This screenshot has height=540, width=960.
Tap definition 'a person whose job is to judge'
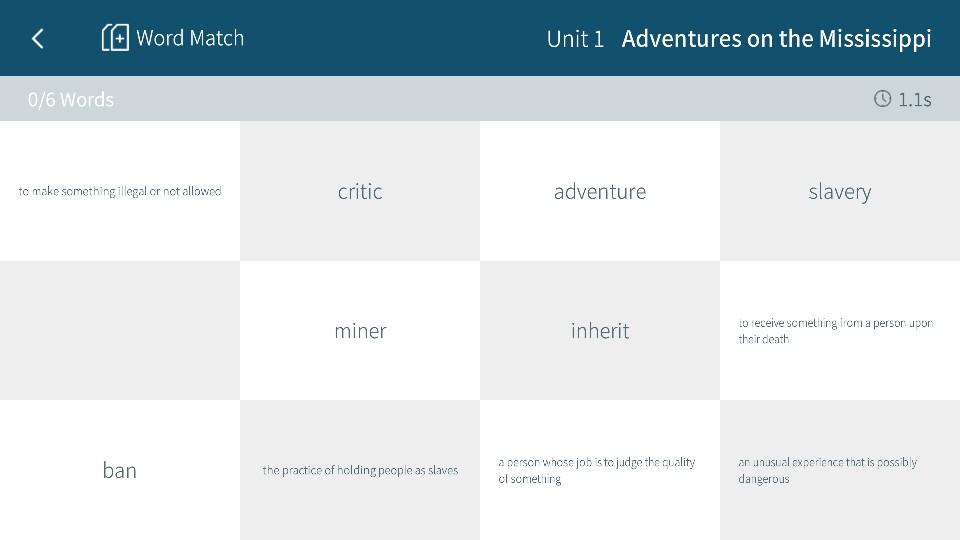(597, 470)
